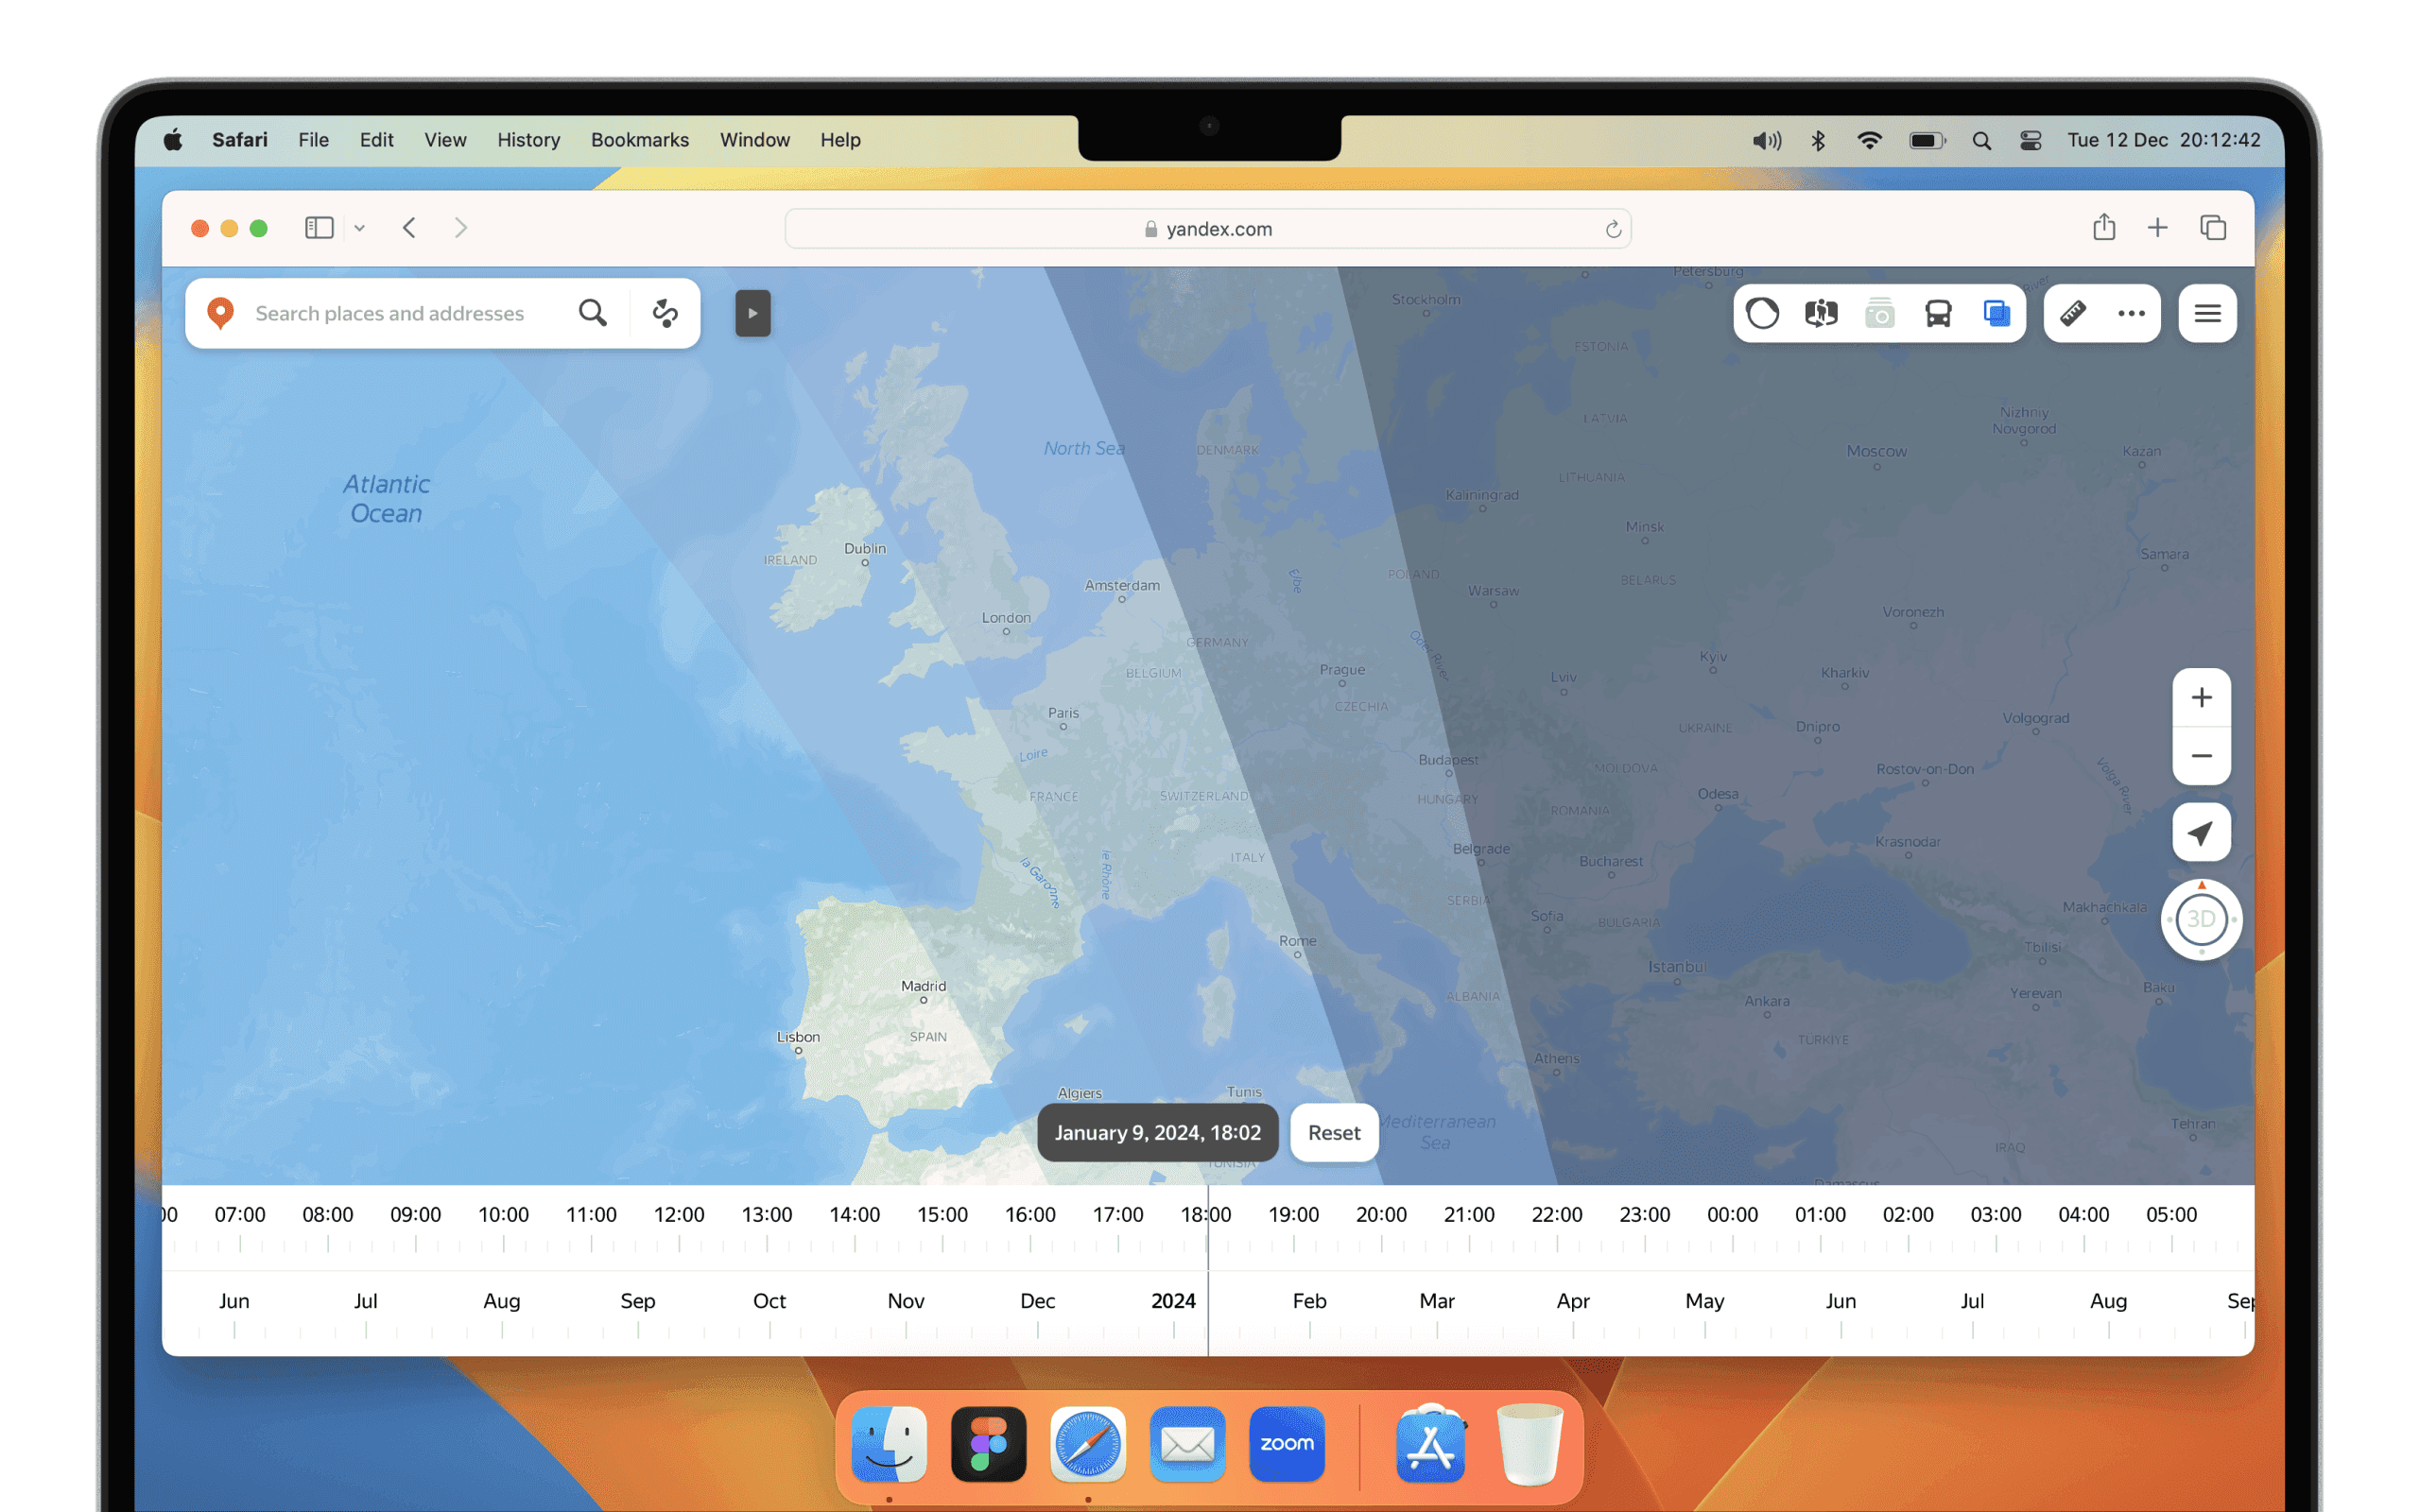Show public transport bus layer
Viewport: 2420px width, 1512px height.
tap(1938, 313)
